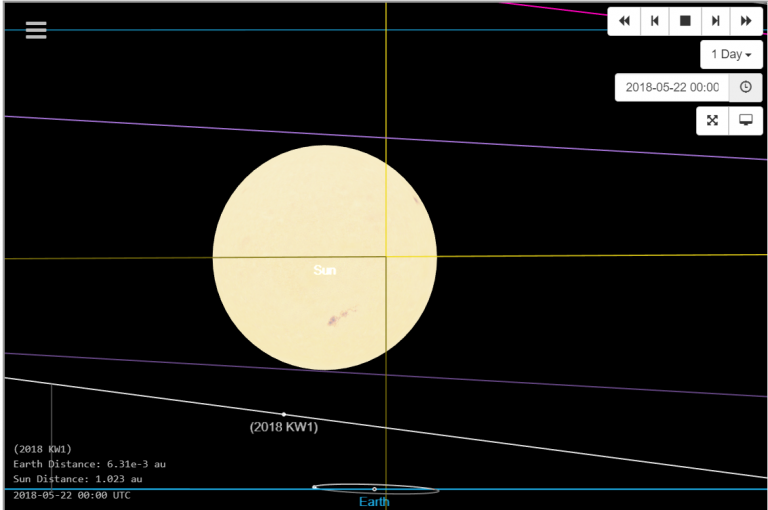Open the hamburger menu
This screenshot has width=768, height=510.
click(x=36, y=30)
